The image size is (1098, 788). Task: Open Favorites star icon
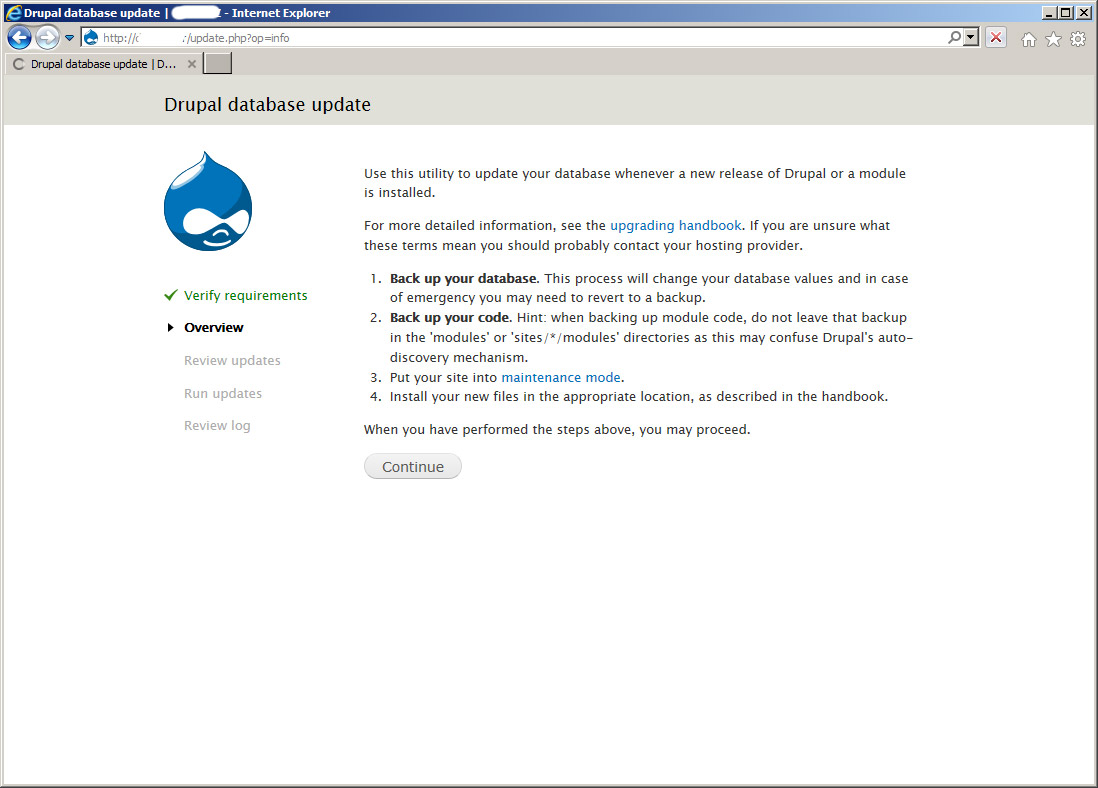pos(1053,39)
